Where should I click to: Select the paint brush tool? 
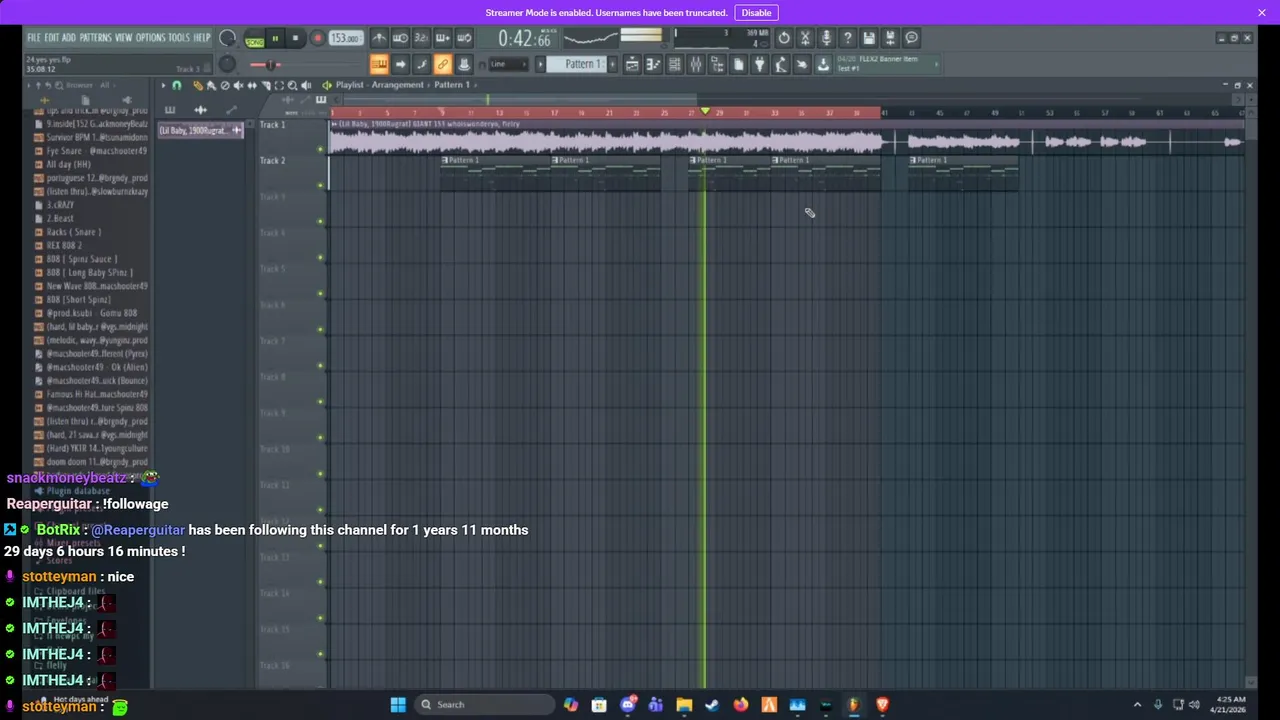pos(211,85)
